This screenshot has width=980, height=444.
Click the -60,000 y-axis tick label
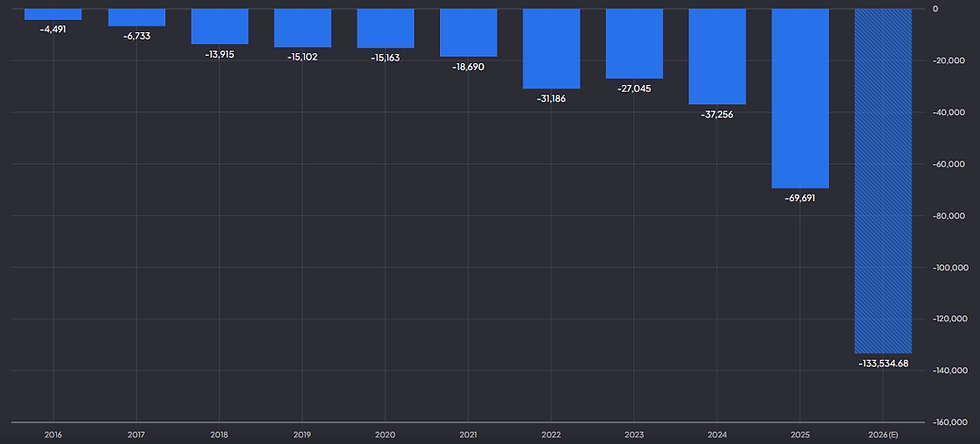950,164
